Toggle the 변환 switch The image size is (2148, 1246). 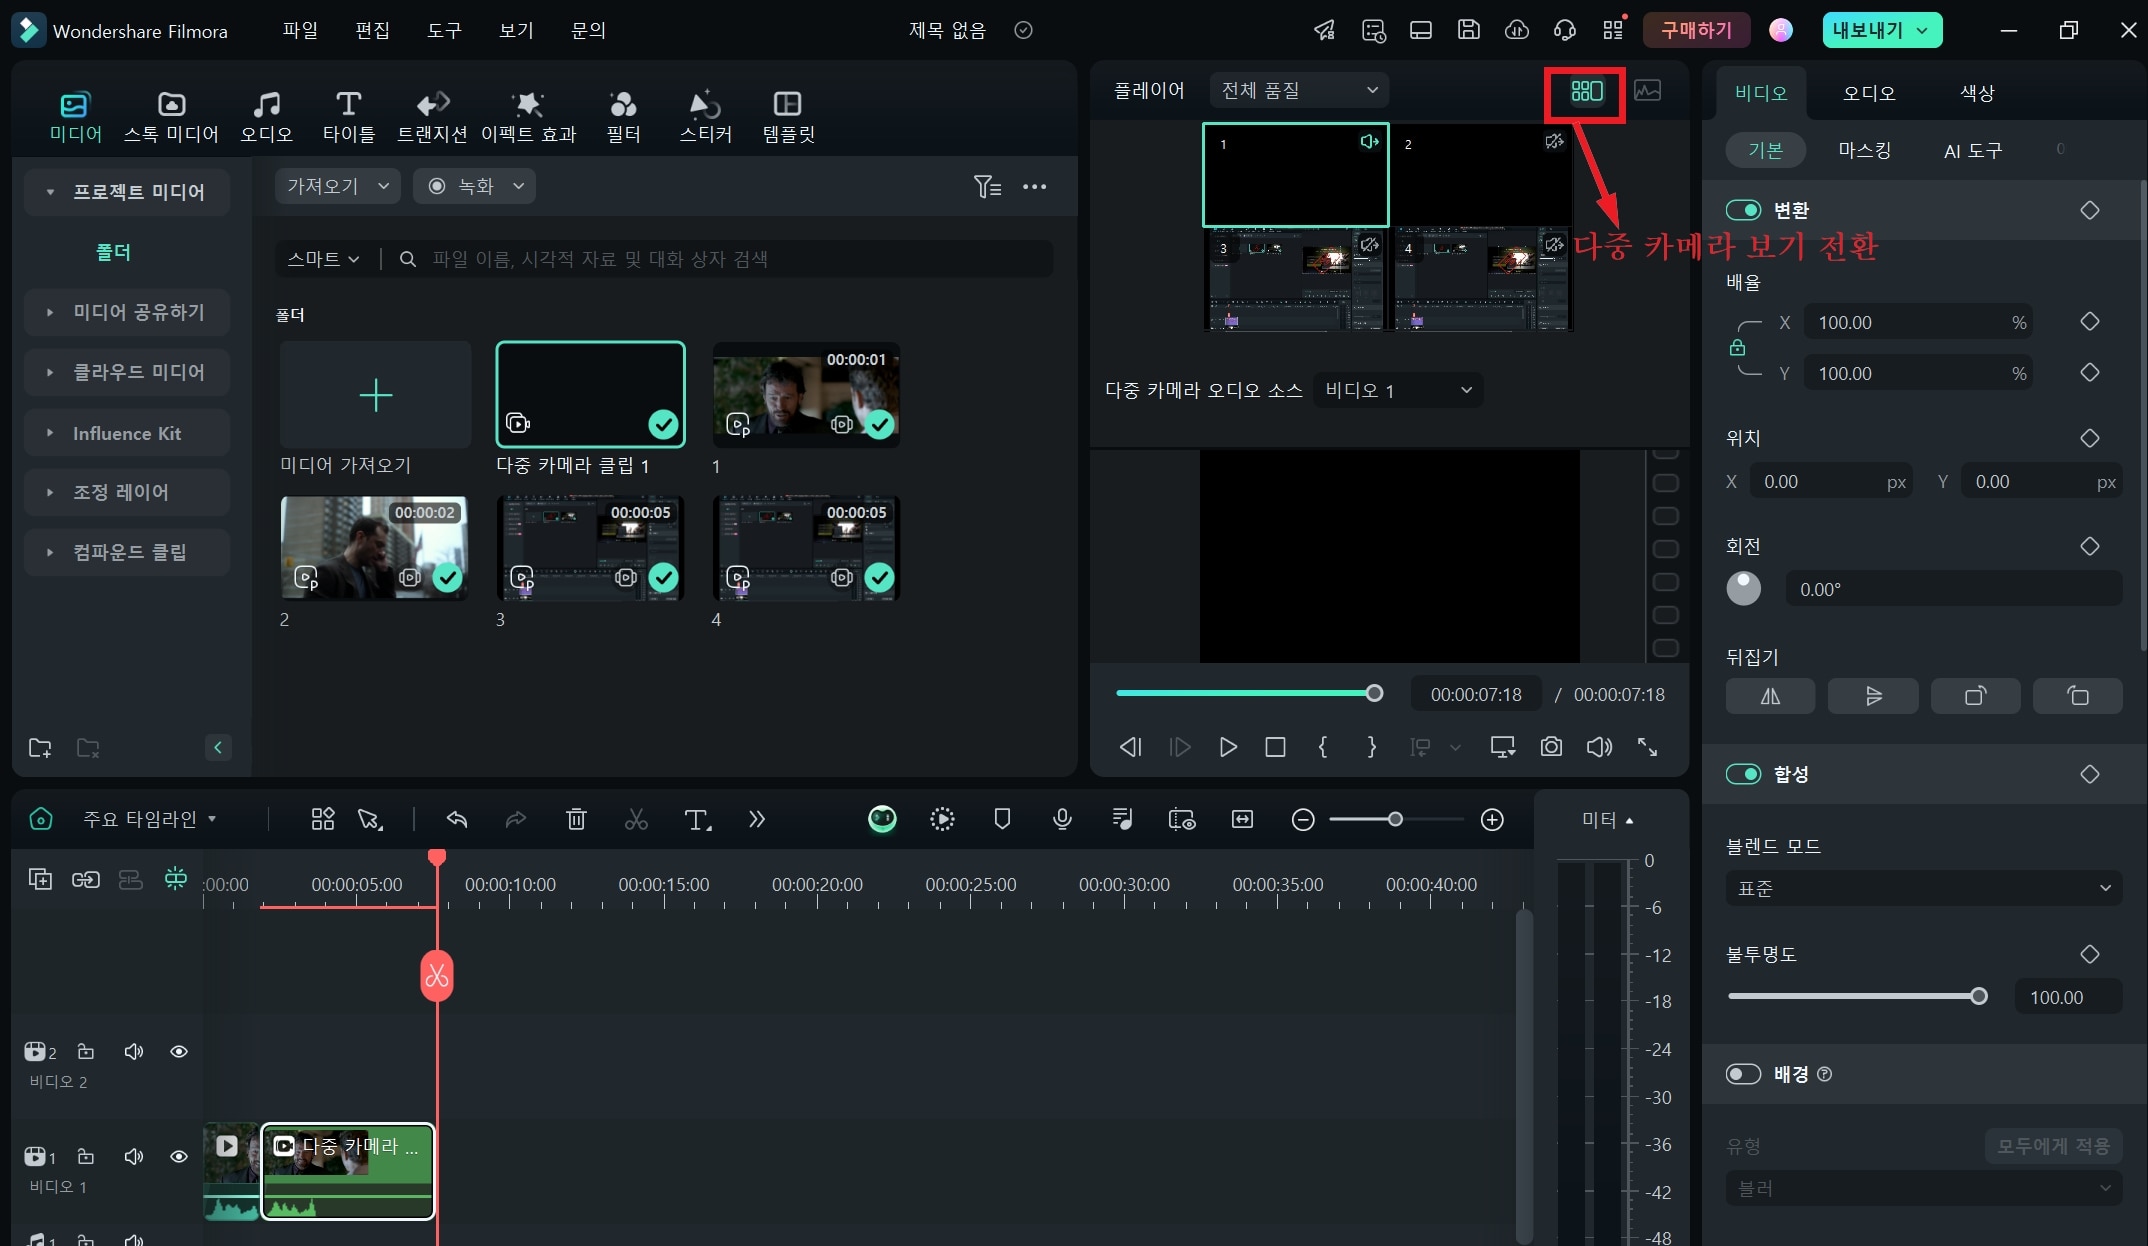[1743, 210]
